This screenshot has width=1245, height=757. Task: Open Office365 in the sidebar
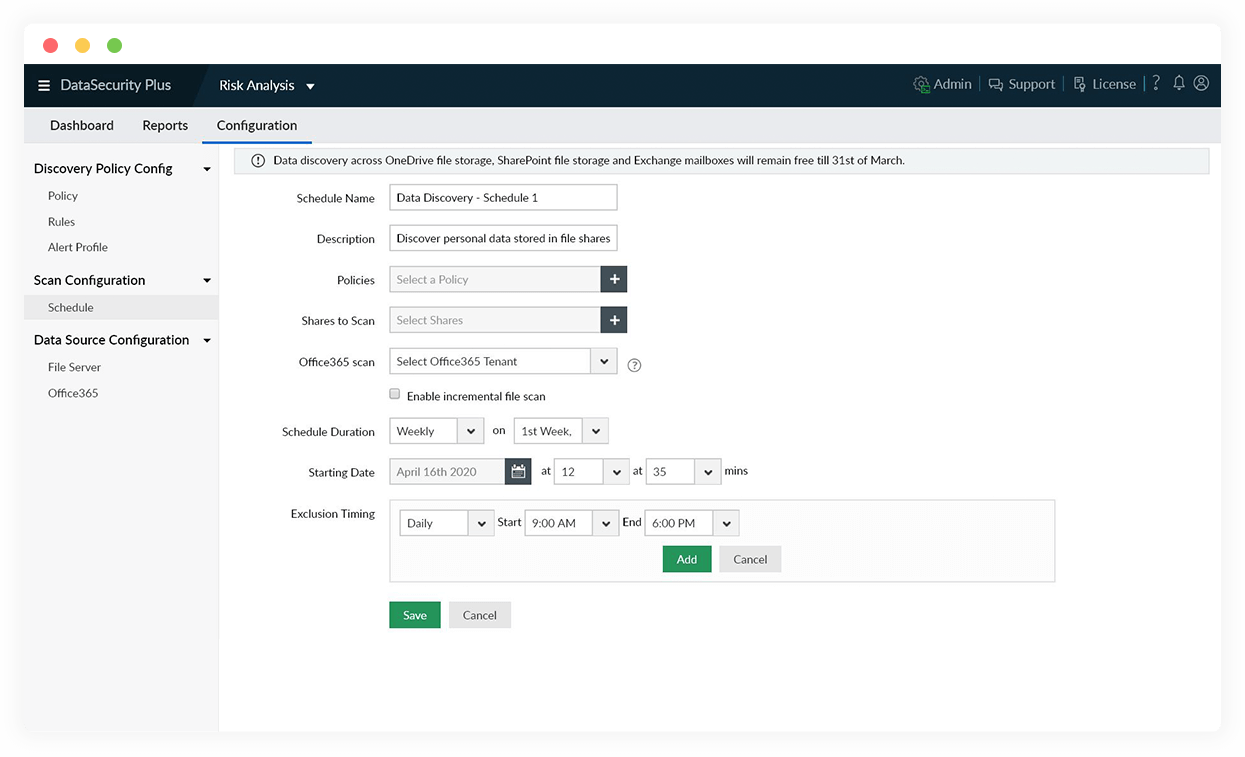73,393
